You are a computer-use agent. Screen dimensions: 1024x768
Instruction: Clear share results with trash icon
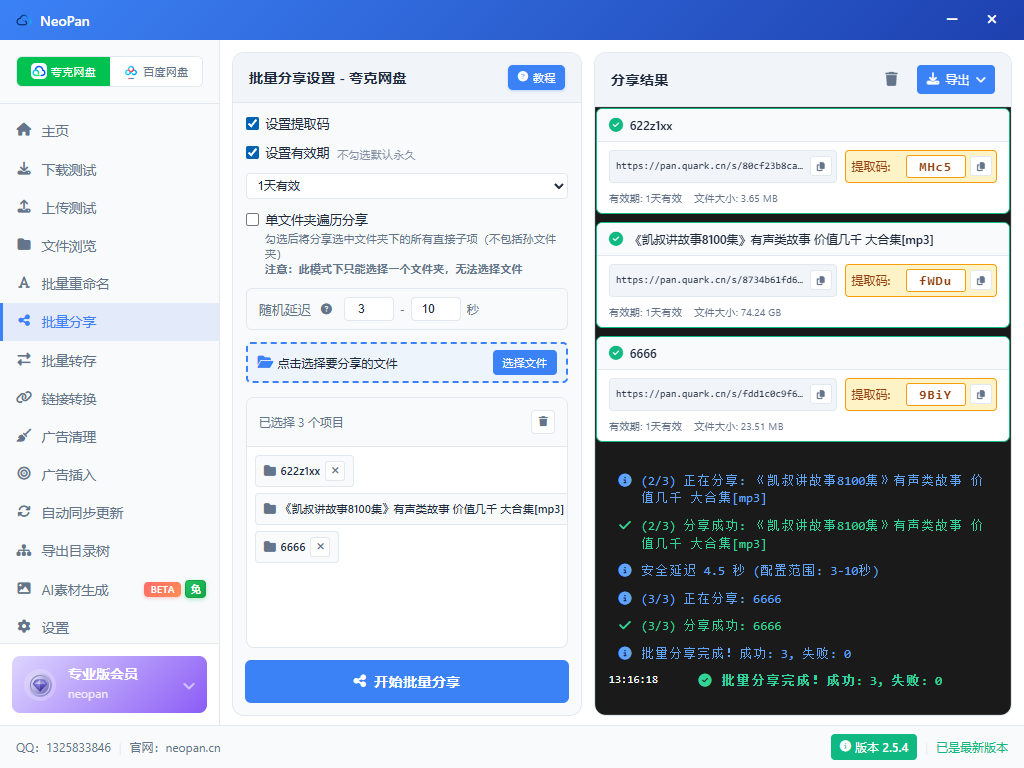tap(891, 79)
